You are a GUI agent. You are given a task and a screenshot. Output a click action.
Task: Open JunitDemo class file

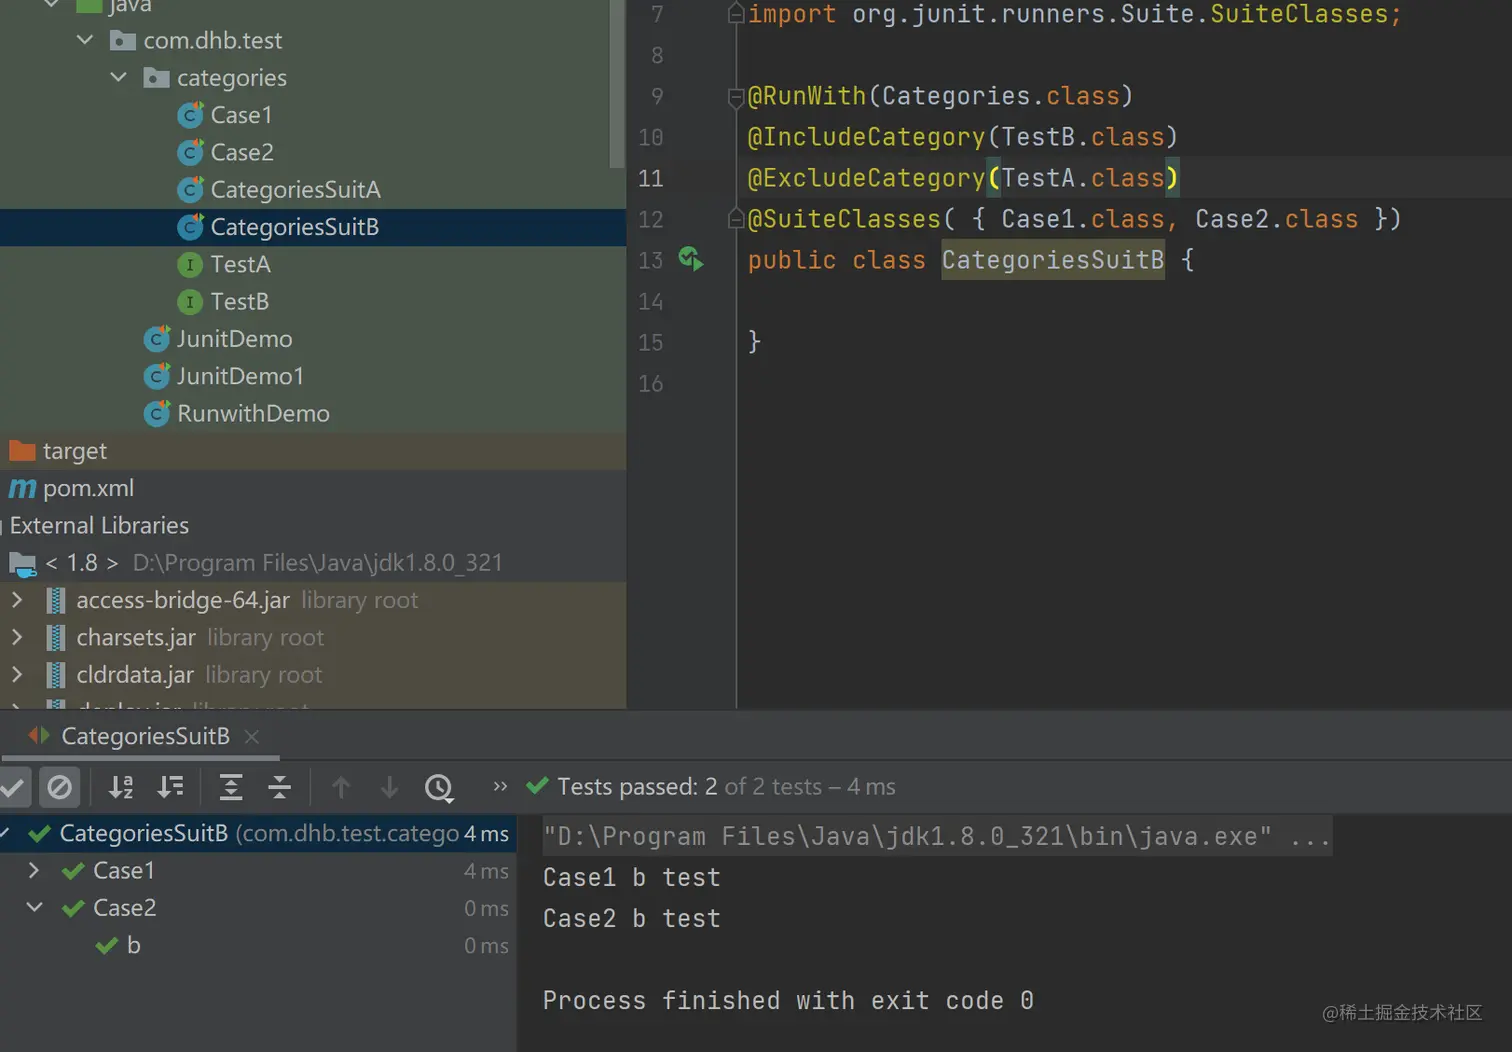coord(235,339)
